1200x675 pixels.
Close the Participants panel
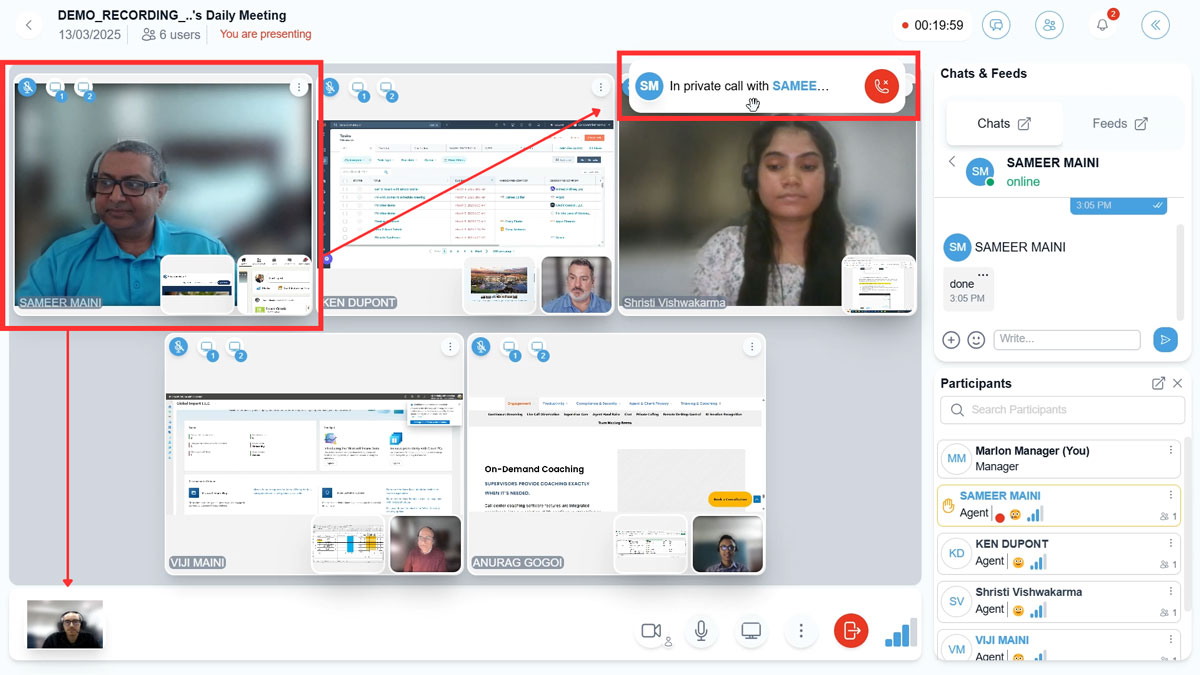click(x=1177, y=383)
